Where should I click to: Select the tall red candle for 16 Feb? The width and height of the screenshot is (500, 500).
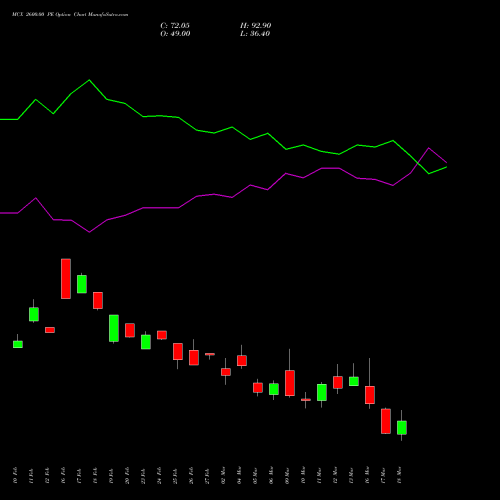coord(66,279)
